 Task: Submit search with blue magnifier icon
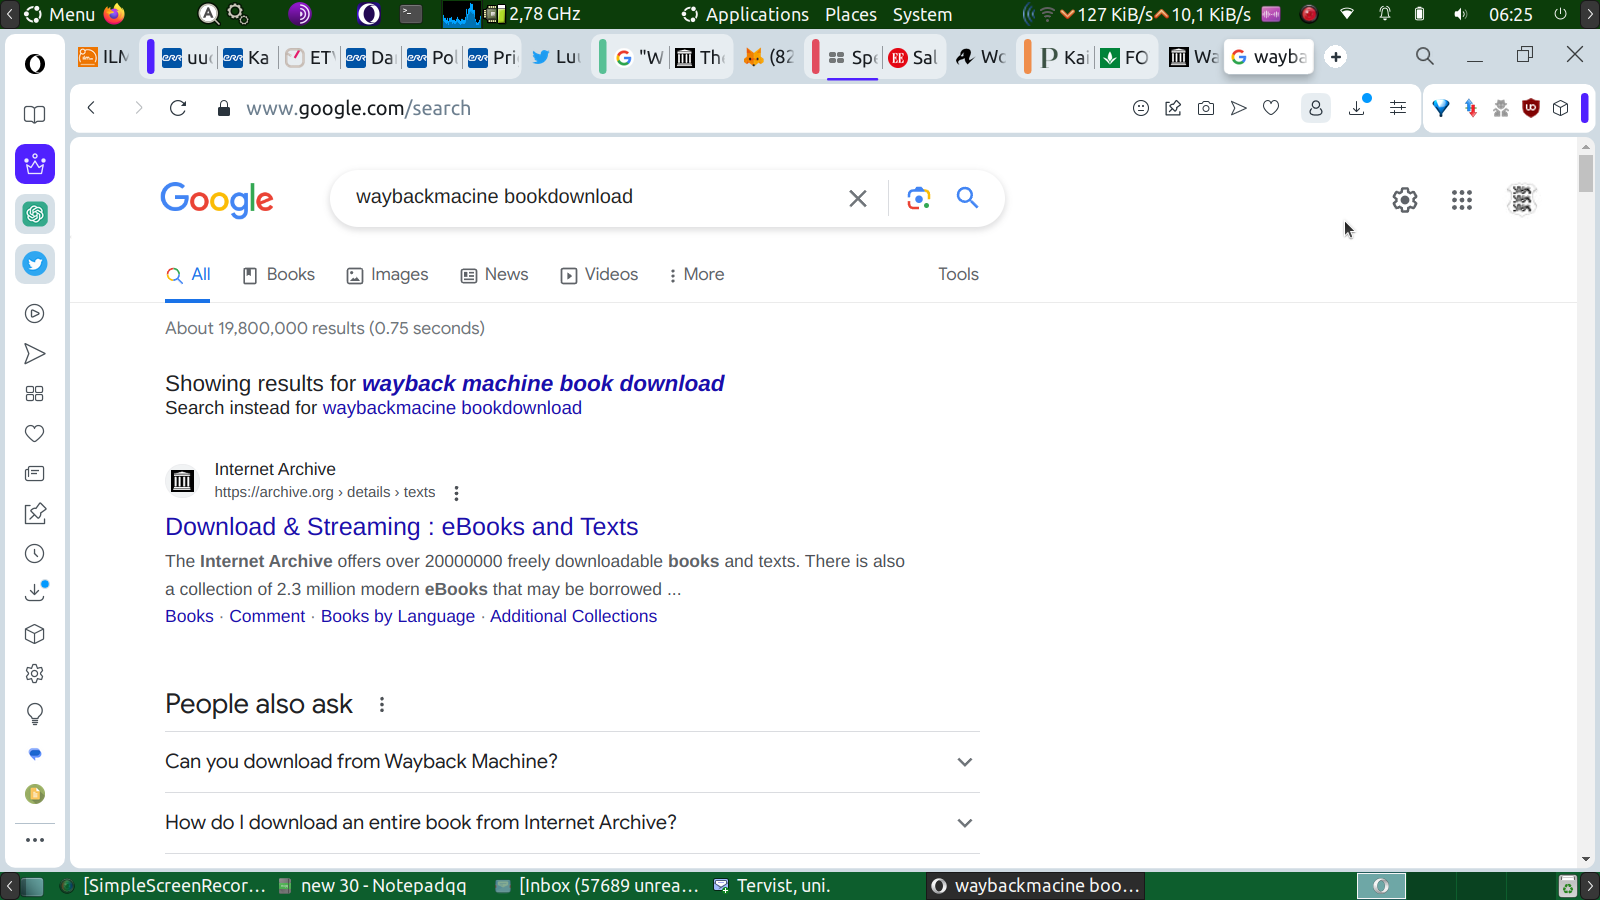[967, 198]
